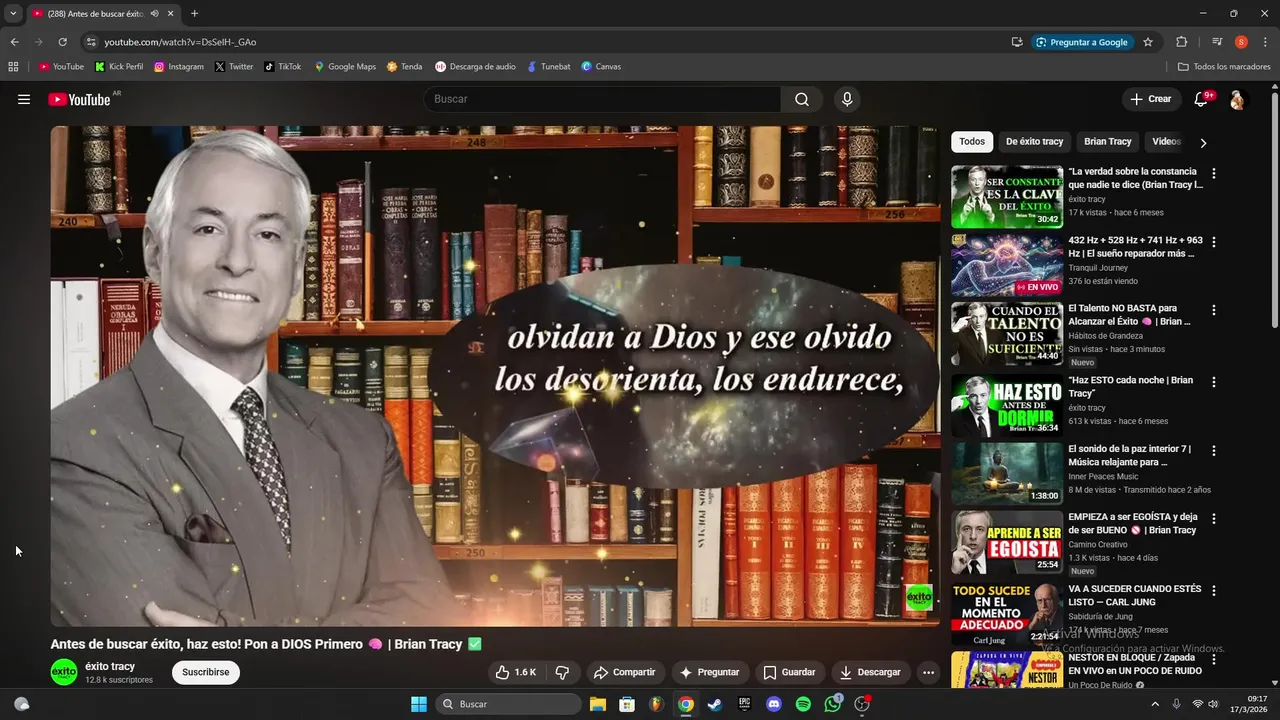
Task: Open options for "La verdad sobre la constancia" video
Action: pos(1214,173)
